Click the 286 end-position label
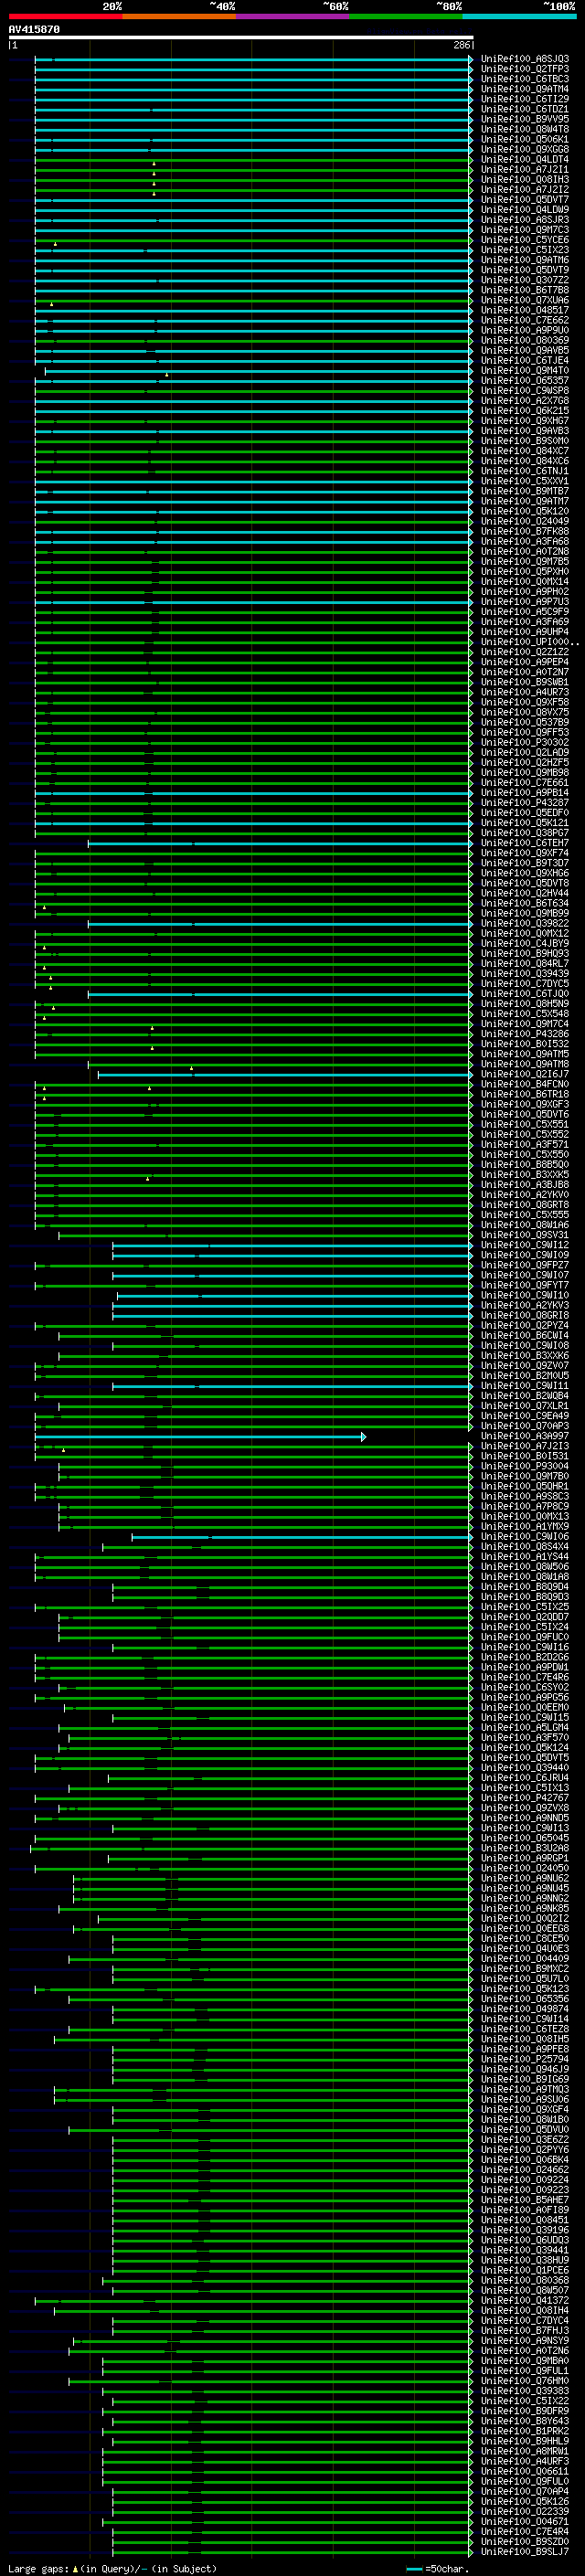 point(462,46)
